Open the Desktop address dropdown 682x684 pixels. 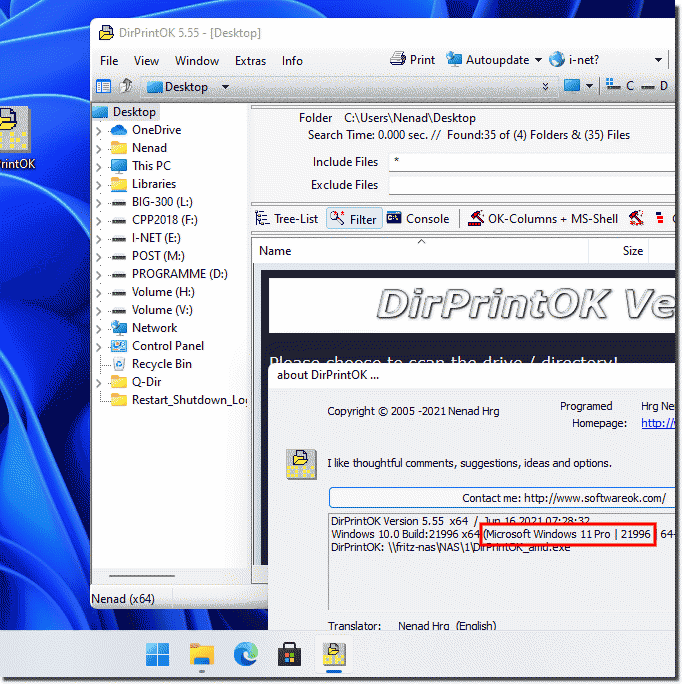pyautogui.click(x=225, y=86)
